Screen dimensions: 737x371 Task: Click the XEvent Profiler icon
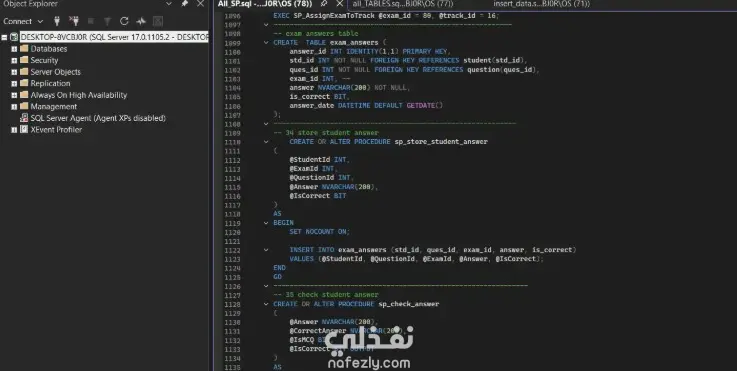(x=24, y=129)
